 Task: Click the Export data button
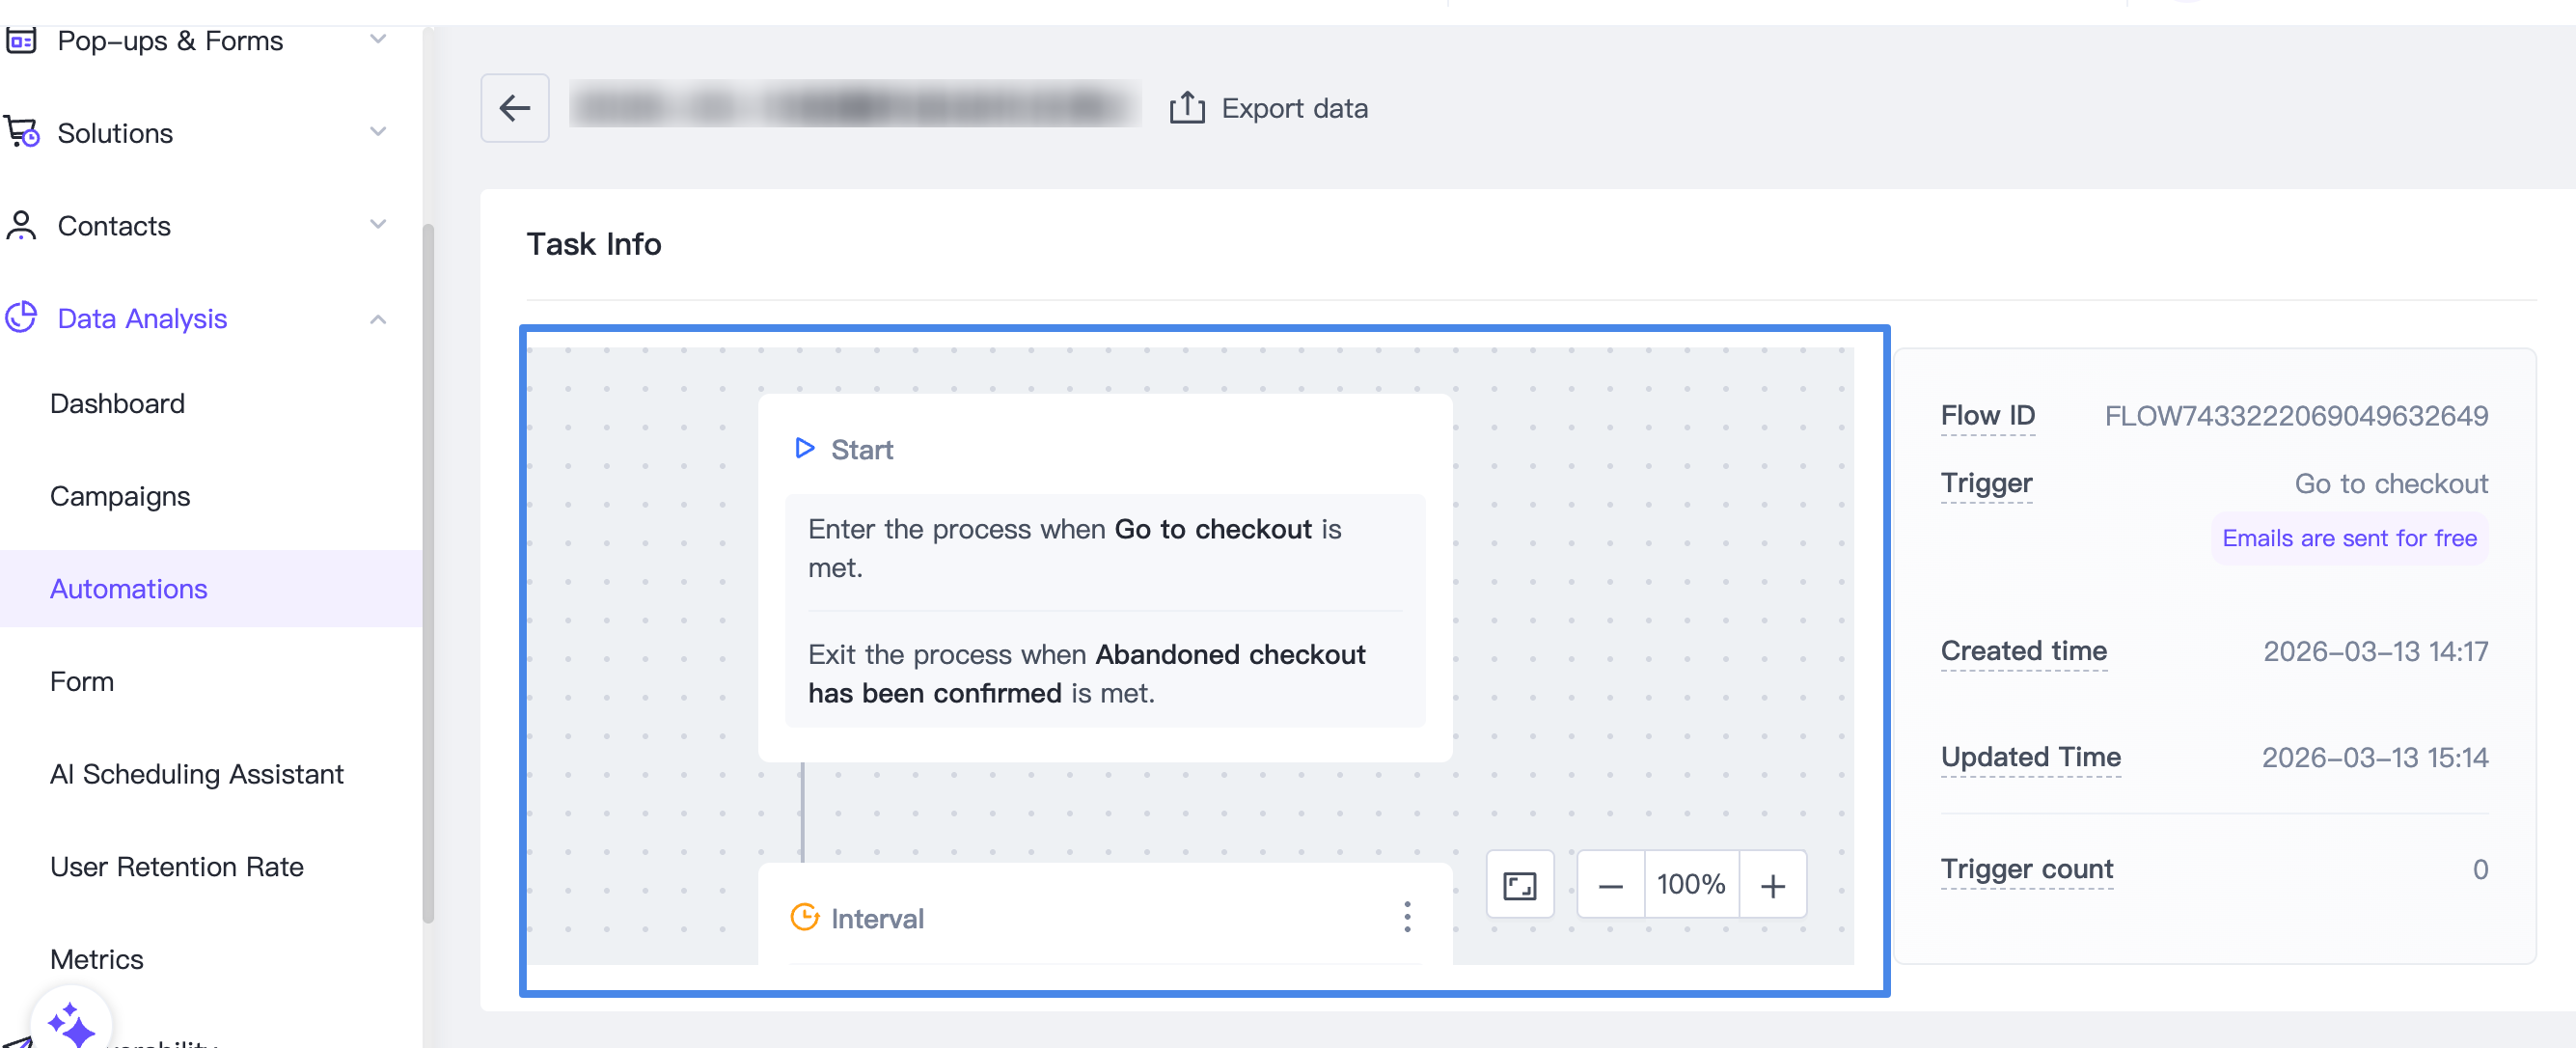[1293, 108]
